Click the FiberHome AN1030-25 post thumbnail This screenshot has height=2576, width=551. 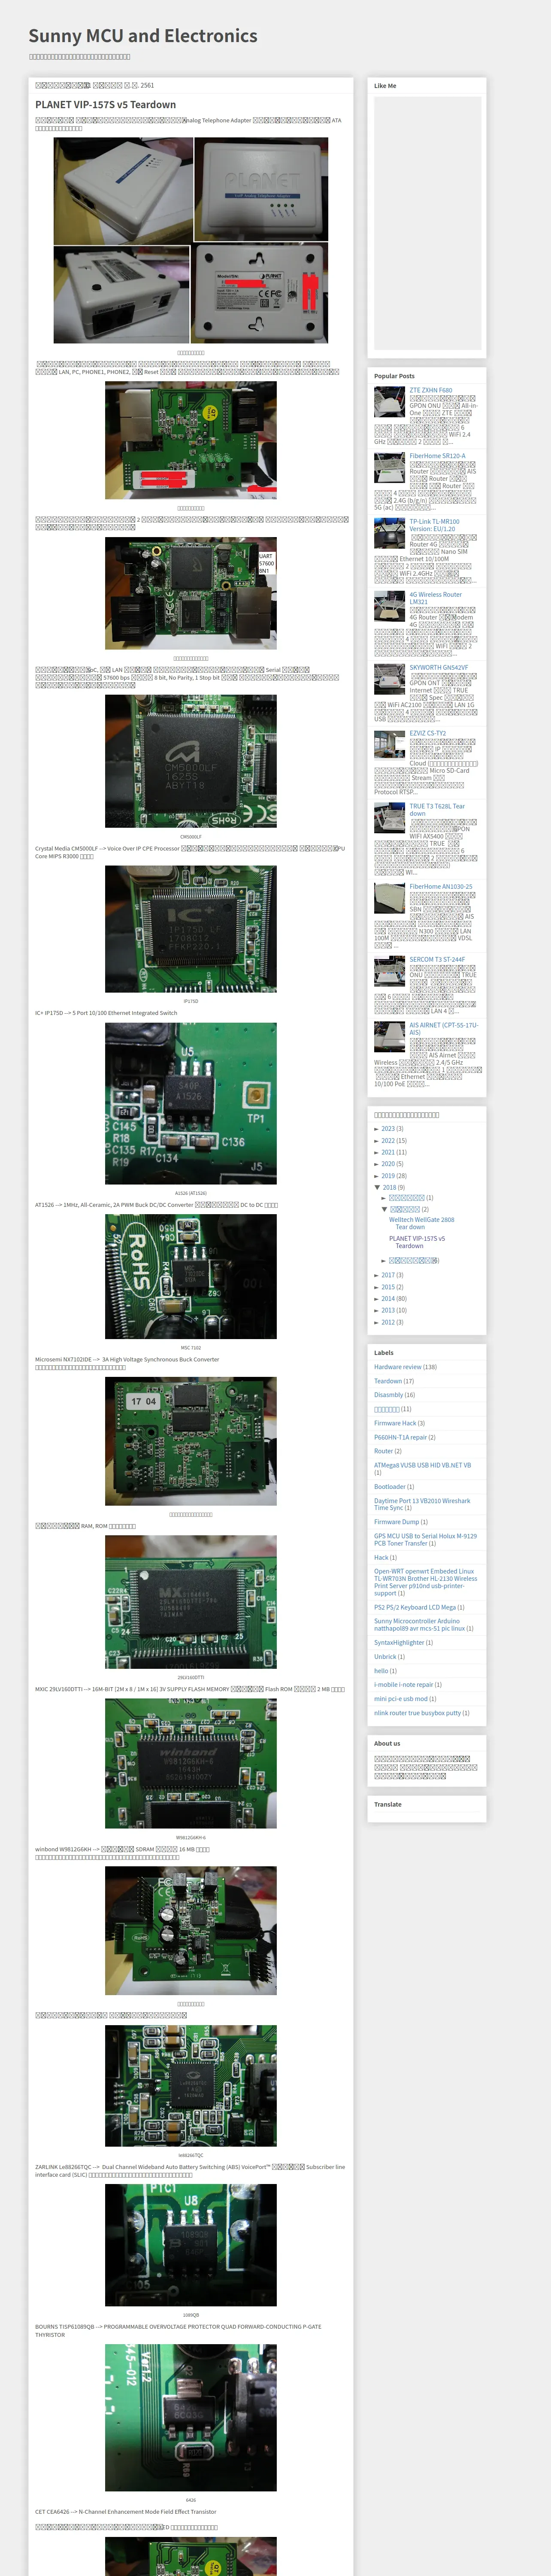(390, 898)
